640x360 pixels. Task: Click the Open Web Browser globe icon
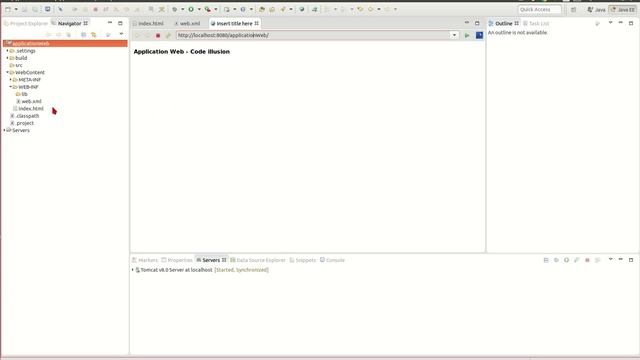302,9
